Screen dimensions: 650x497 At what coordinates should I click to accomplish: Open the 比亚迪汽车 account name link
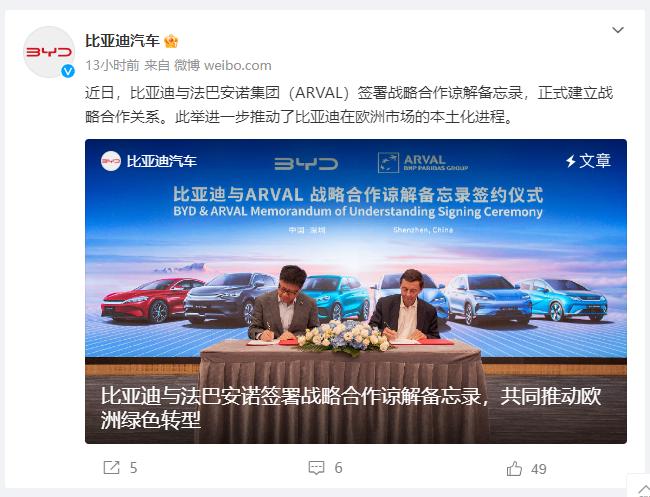[x=122, y=41]
